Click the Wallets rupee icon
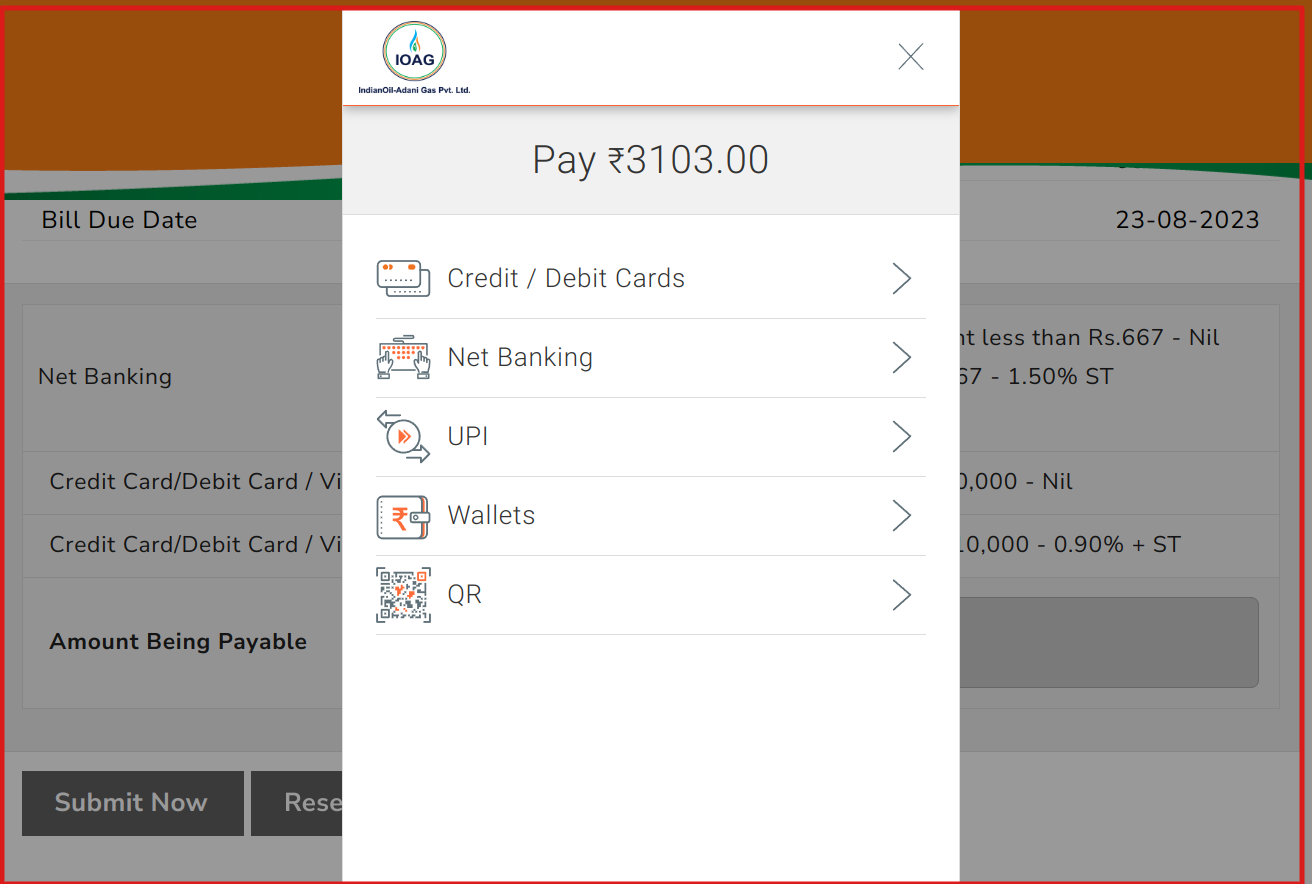 tap(403, 516)
